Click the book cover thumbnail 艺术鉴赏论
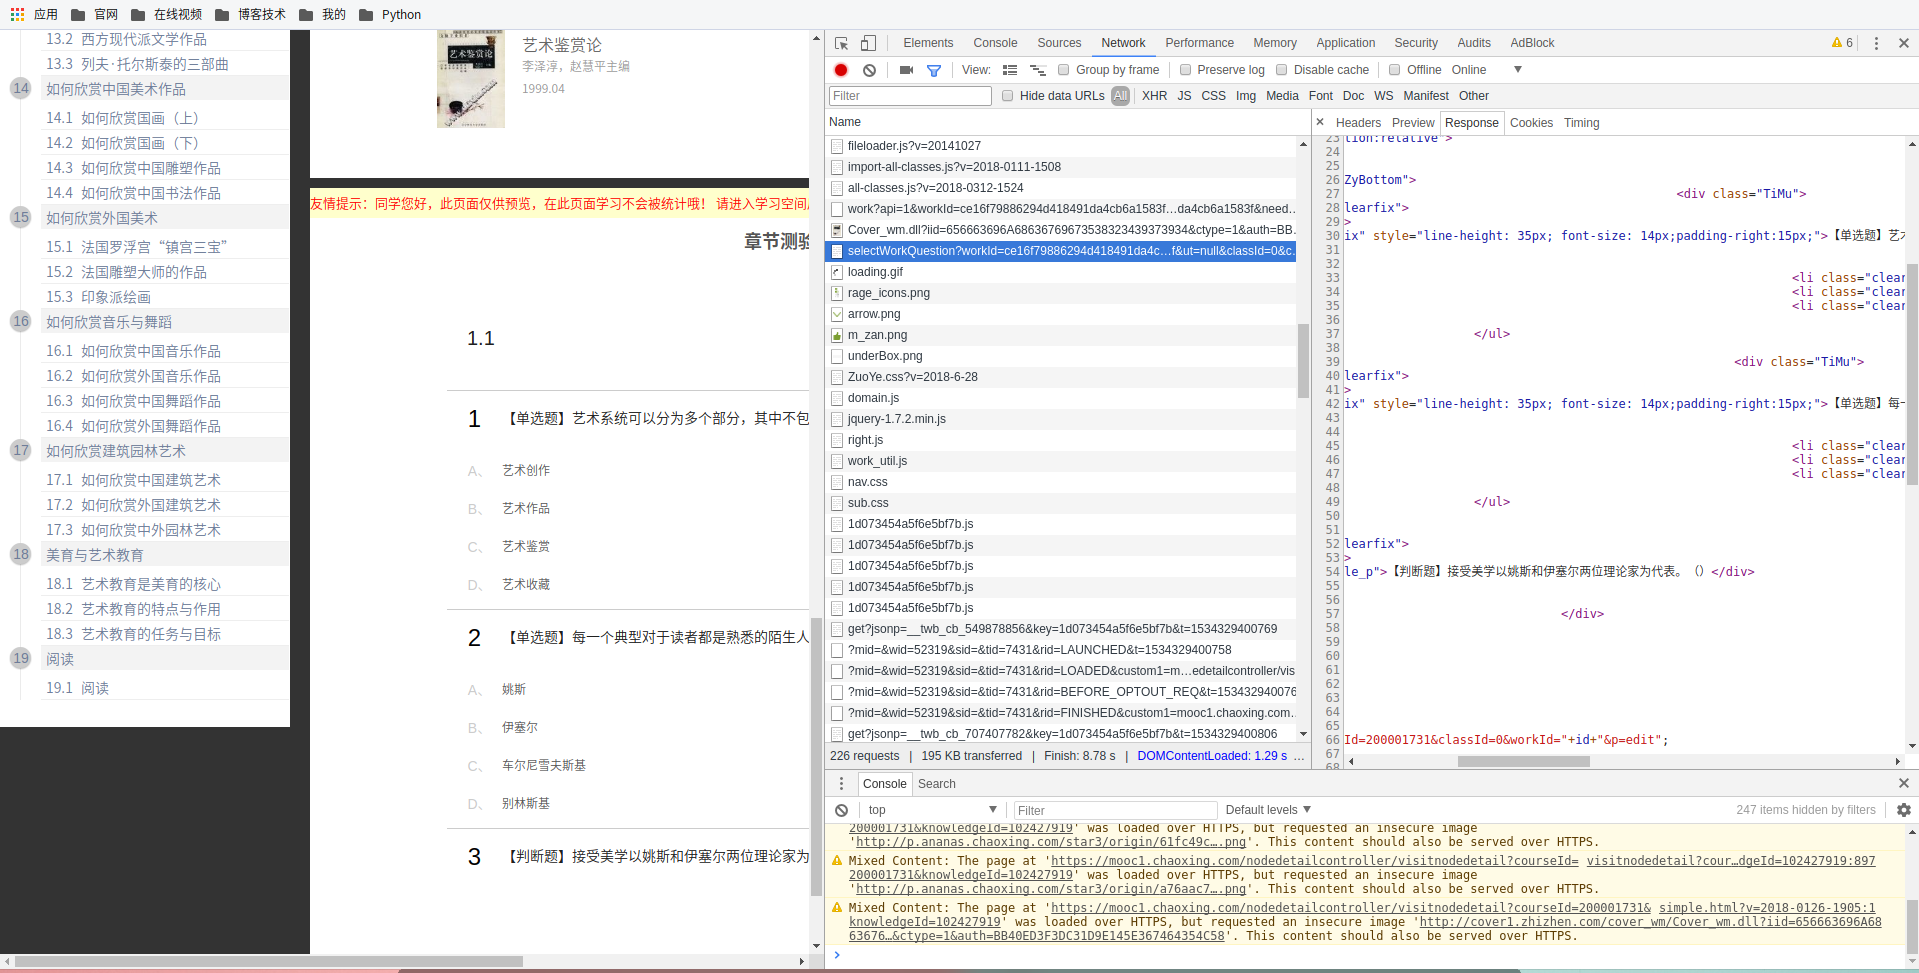 [471, 79]
